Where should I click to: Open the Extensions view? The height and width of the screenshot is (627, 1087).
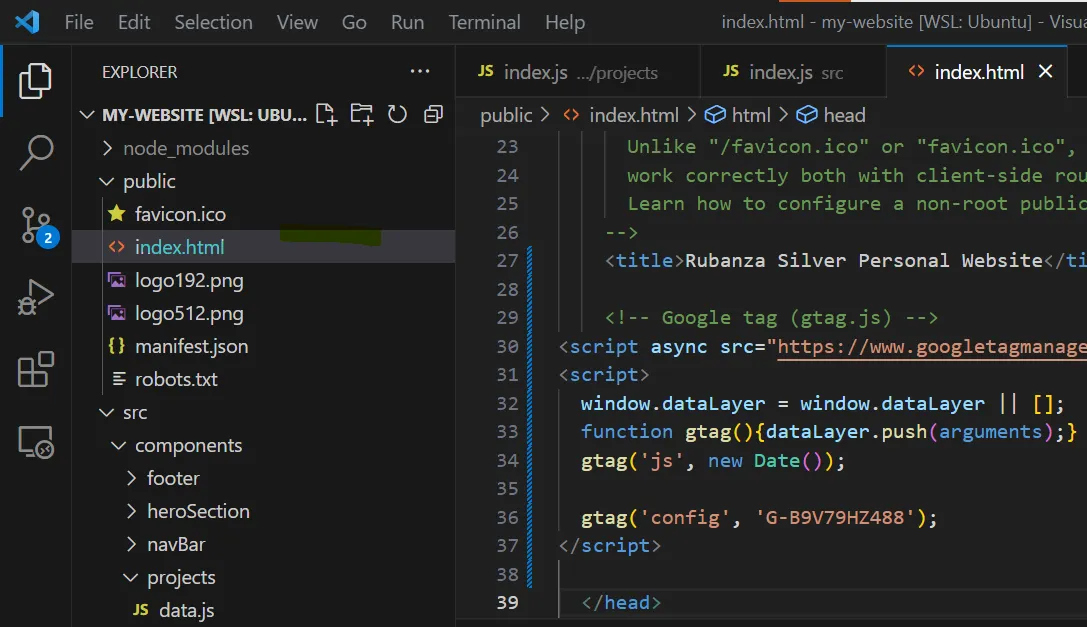click(x=36, y=370)
